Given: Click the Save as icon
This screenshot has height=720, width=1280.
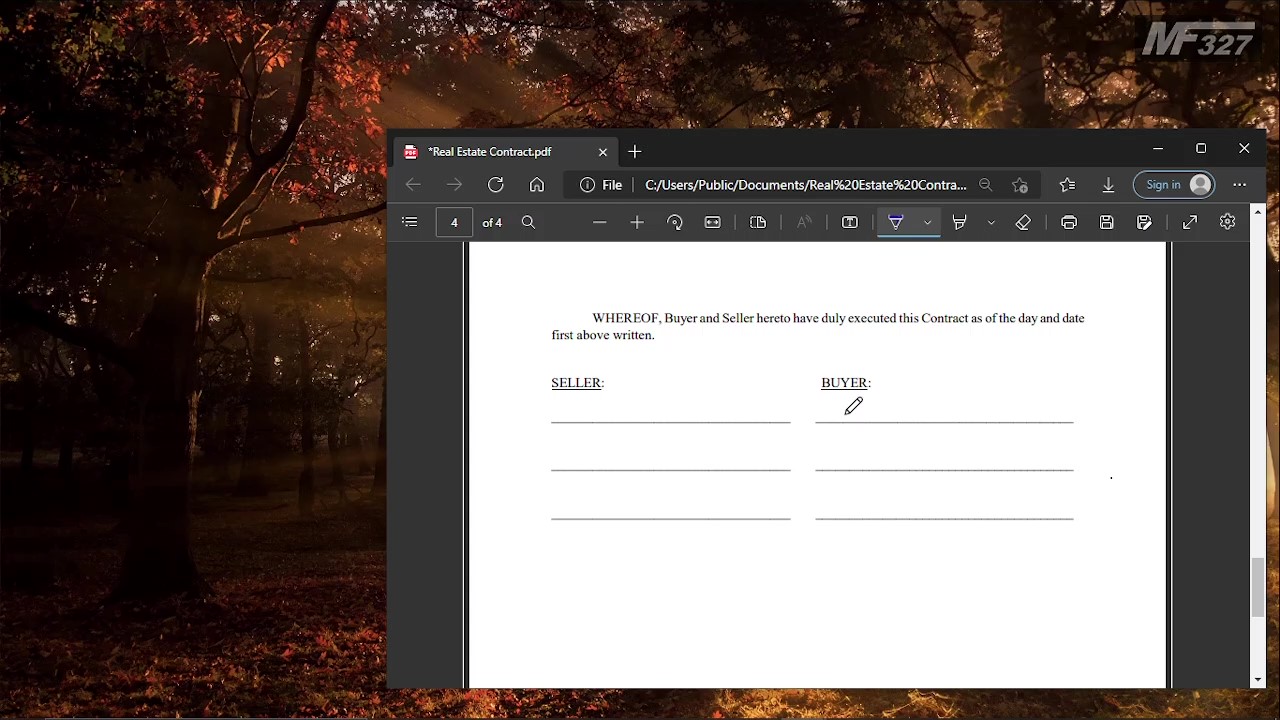Looking at the screenshot, I should pyautogui.click(x=1145, y=222).
